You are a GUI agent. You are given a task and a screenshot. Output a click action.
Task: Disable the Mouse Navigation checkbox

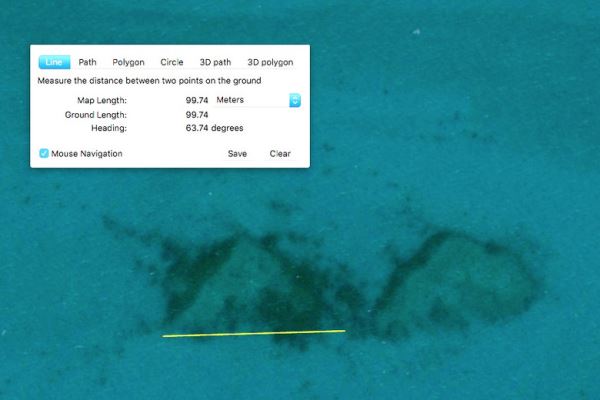[44, 153]
